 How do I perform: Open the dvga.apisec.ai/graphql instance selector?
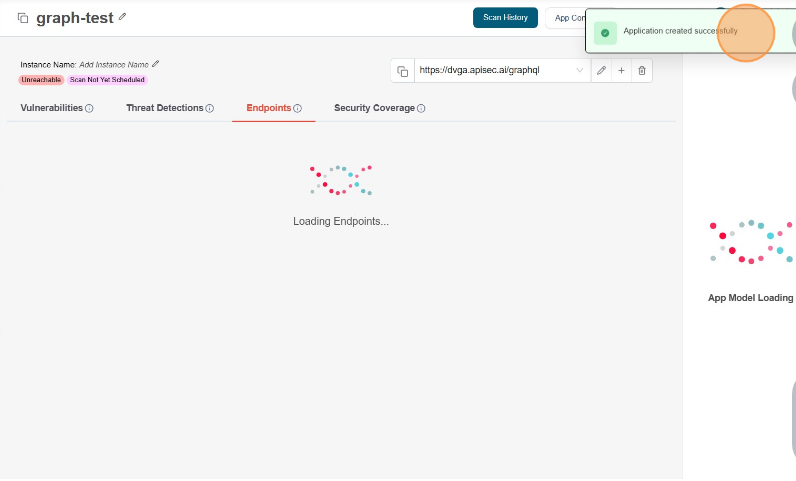[490, 71]
